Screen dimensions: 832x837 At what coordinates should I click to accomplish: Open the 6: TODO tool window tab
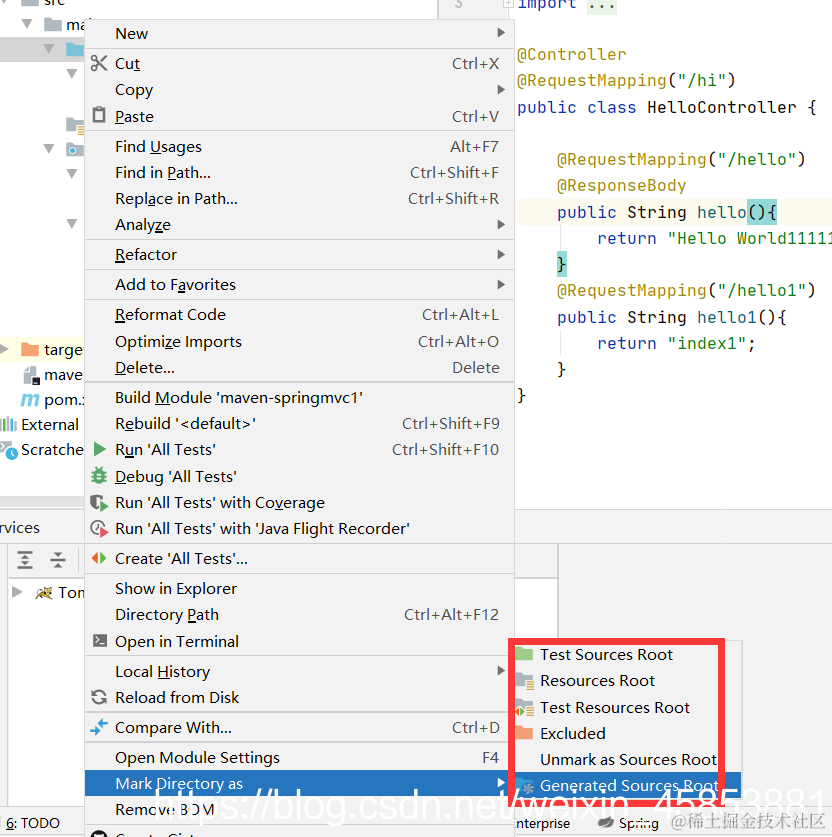click(33, 823)
